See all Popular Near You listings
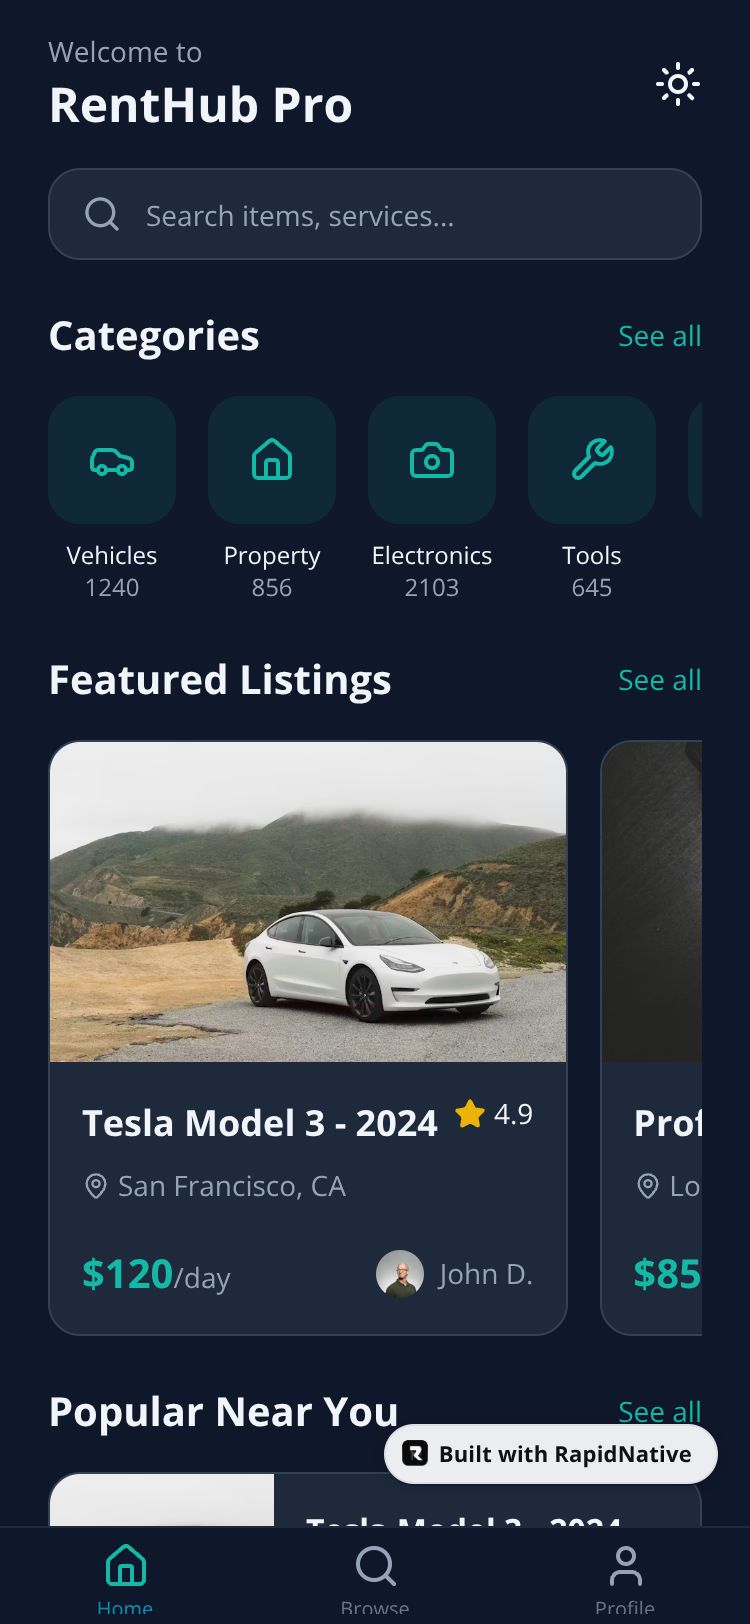The height and width of the screenshot is (1624, 750). [x=659, y=1409]
